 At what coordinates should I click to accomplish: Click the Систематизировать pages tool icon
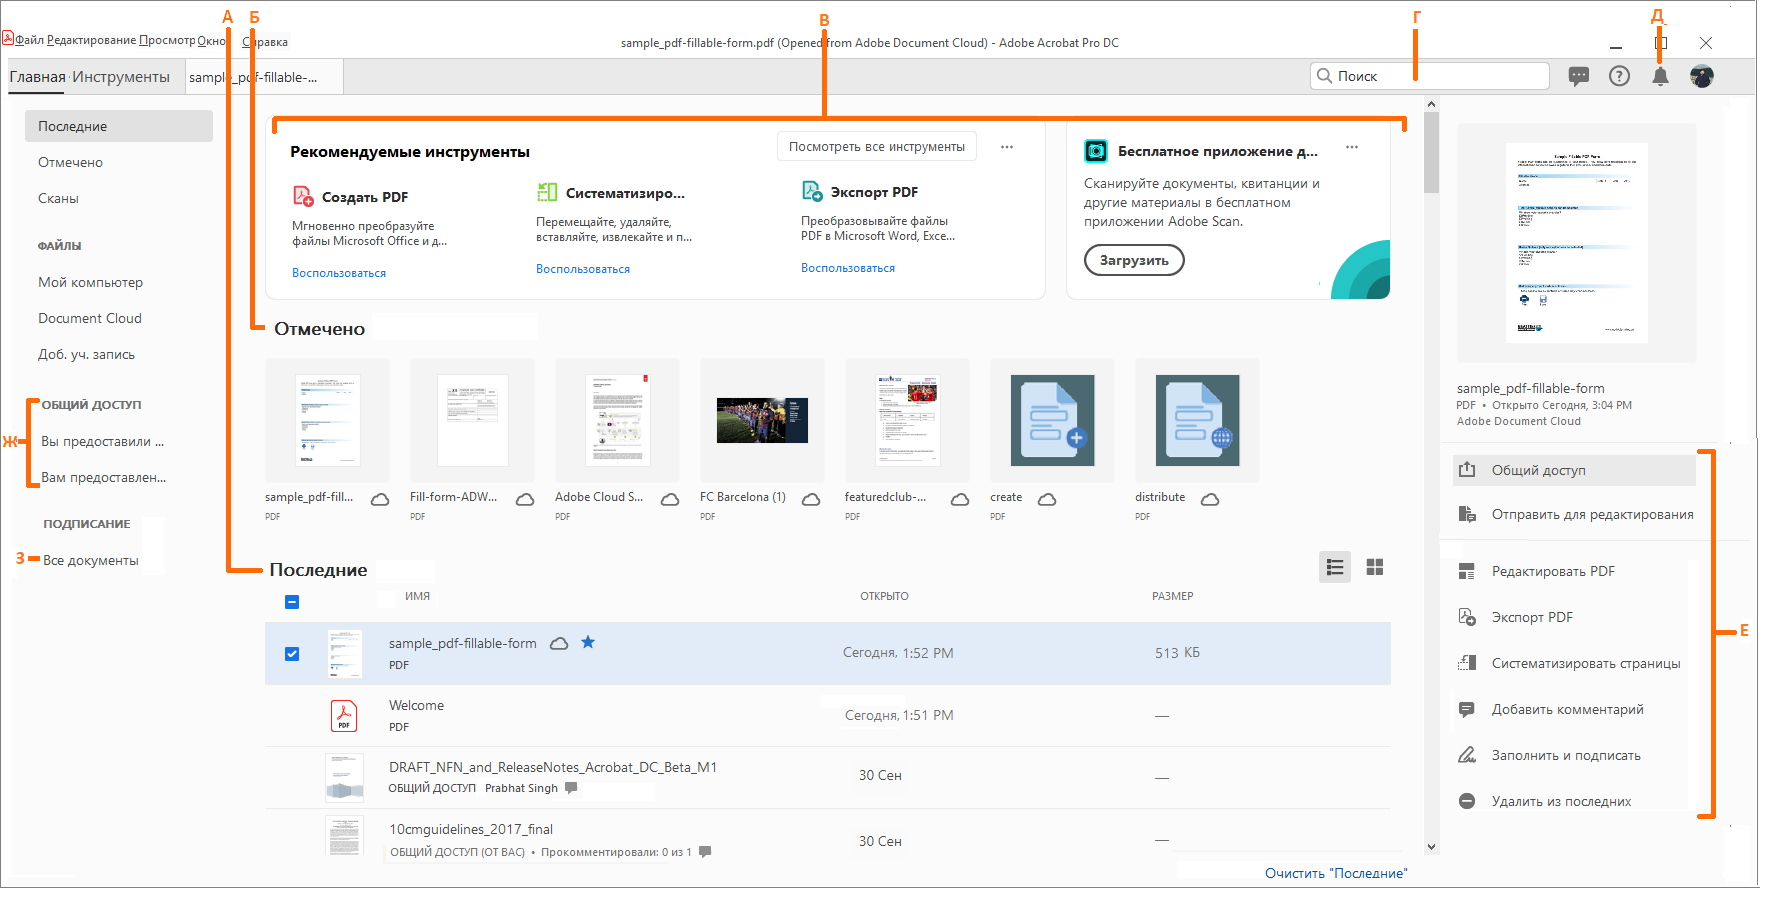pyautogui.click(x=547, y=192)
